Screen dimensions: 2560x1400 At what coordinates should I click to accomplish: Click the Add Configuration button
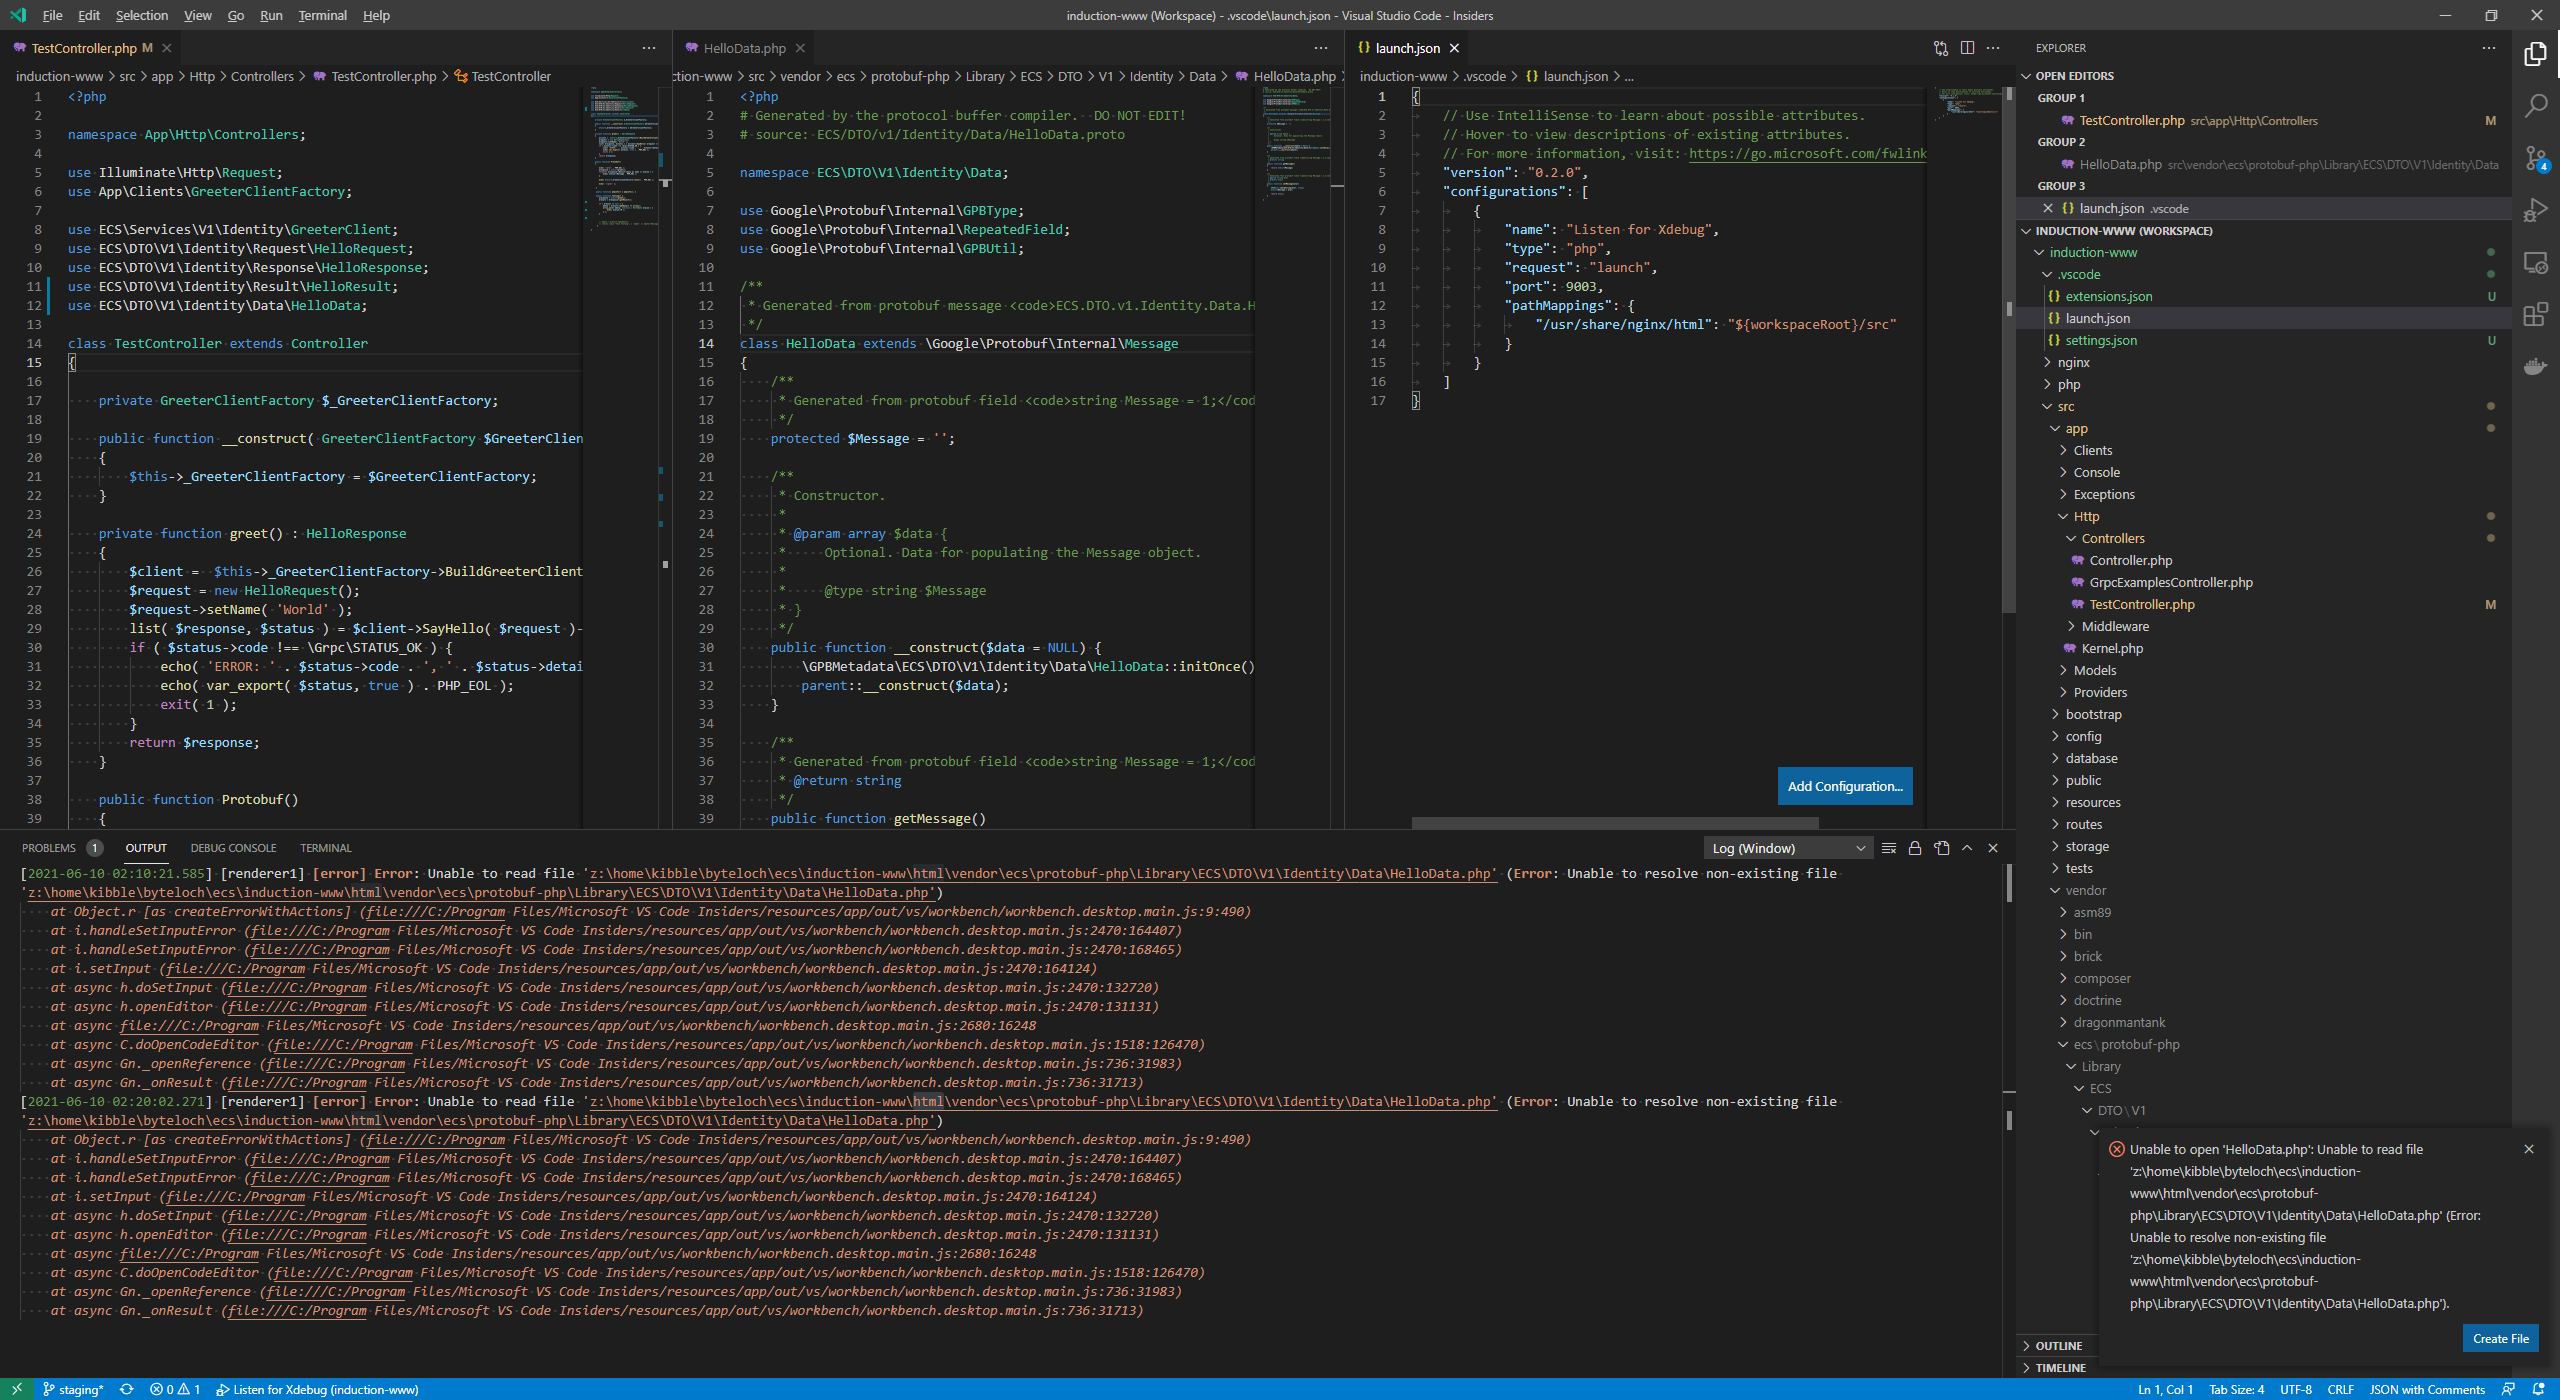pyautogui.click(x=1845, y=786)
